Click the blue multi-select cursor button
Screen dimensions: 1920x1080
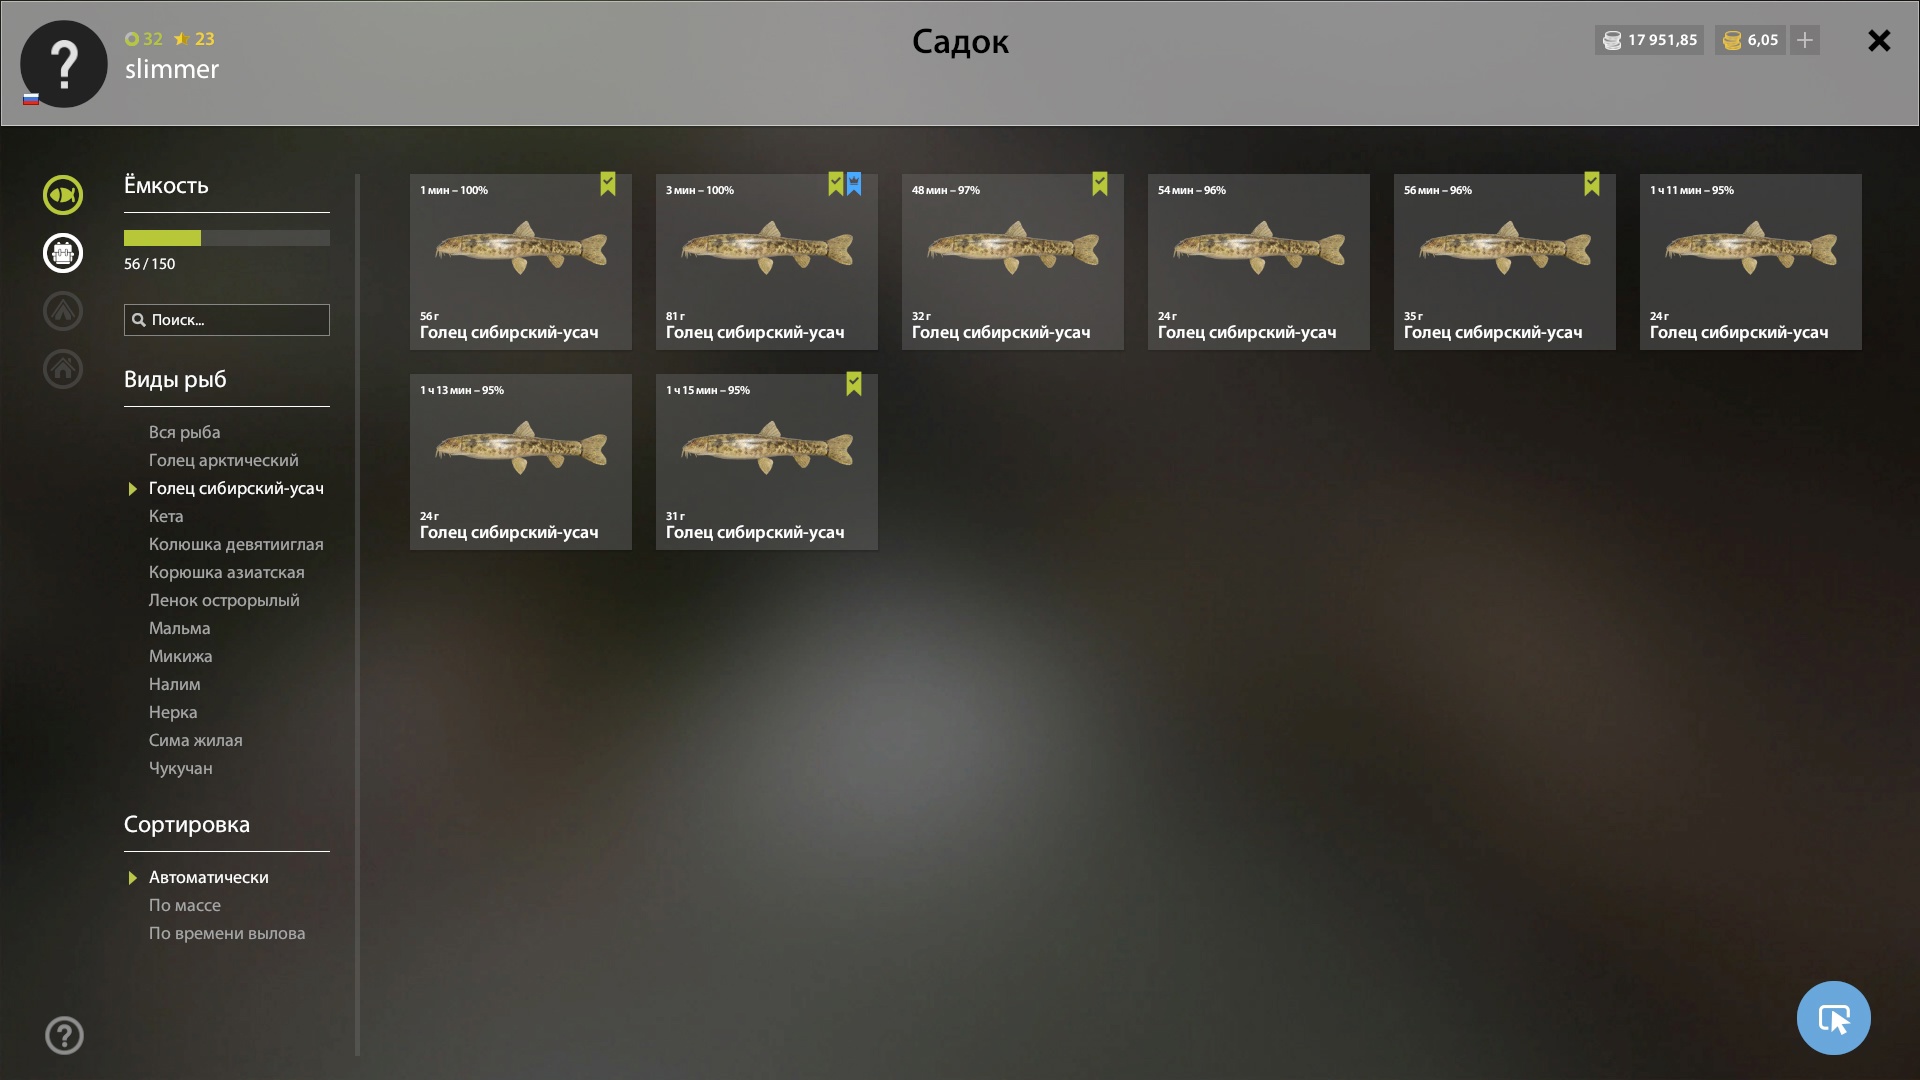[1833, 1018]
